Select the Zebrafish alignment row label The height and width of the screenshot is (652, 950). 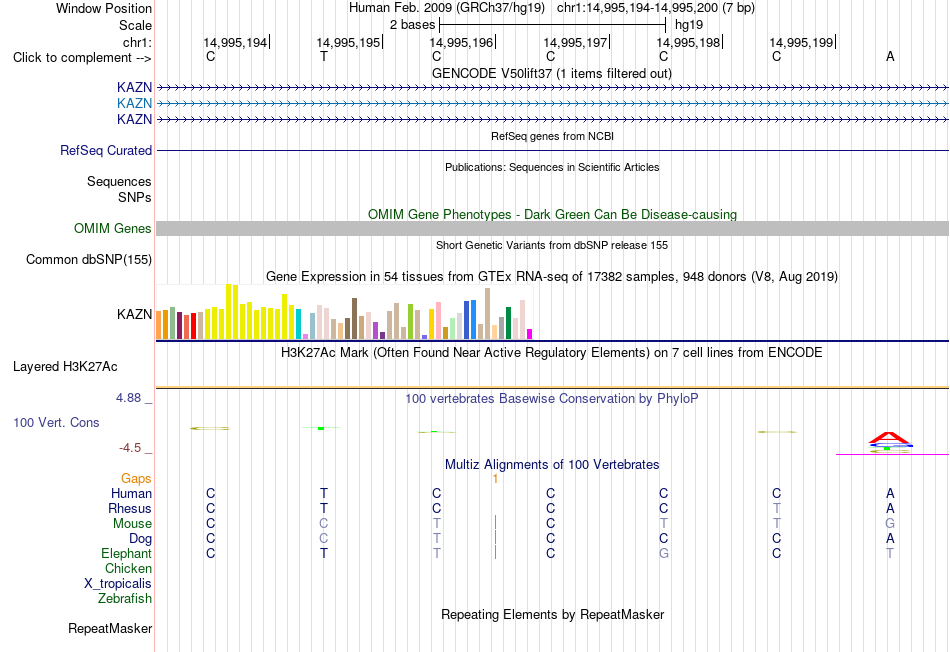coord(125,599)
